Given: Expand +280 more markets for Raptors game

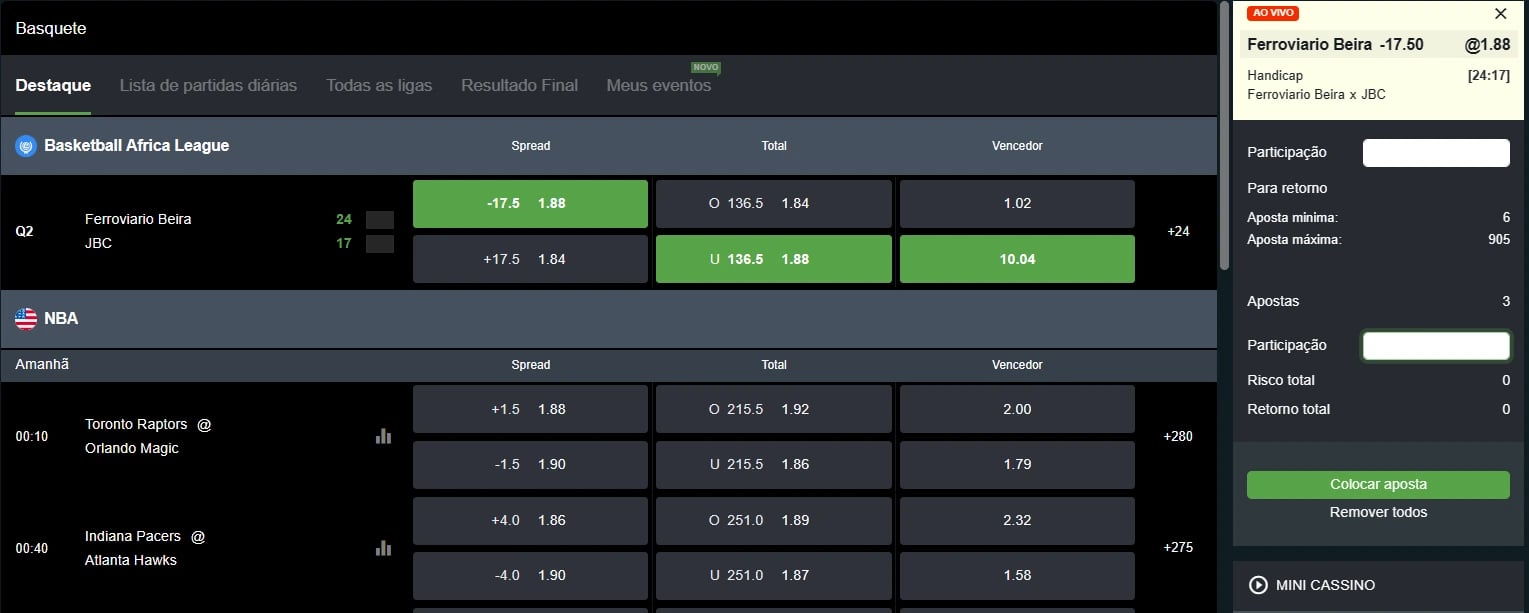Looking at the screenshot, I should coord(1178,437).
